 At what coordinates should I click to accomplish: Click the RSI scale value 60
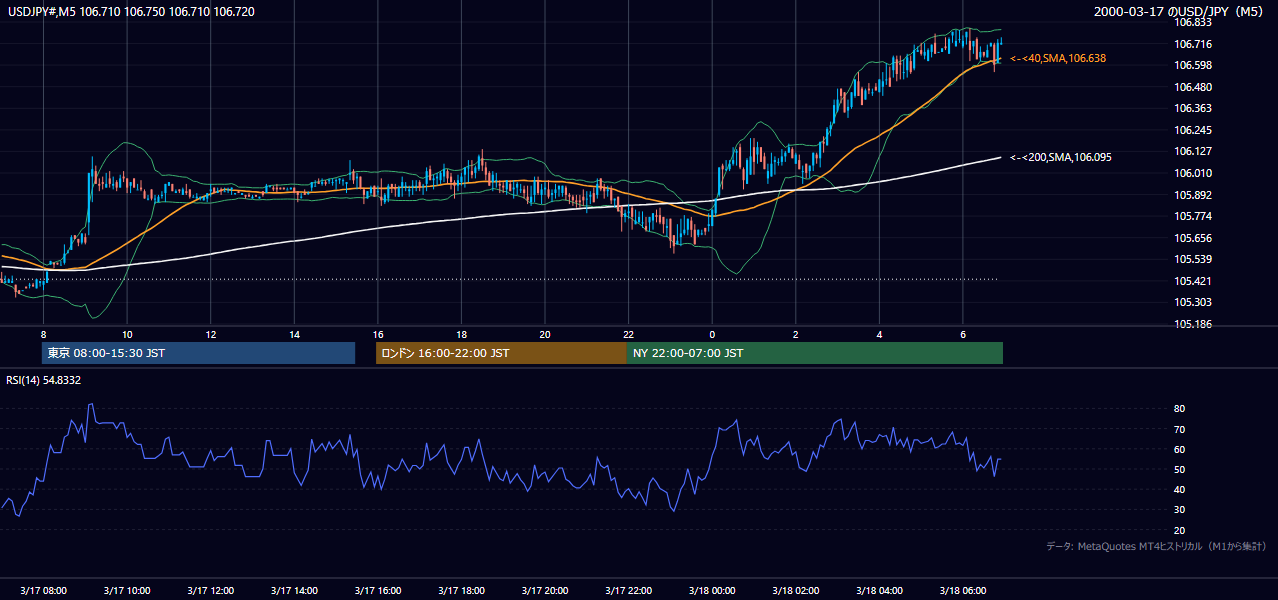[1180, 449]
